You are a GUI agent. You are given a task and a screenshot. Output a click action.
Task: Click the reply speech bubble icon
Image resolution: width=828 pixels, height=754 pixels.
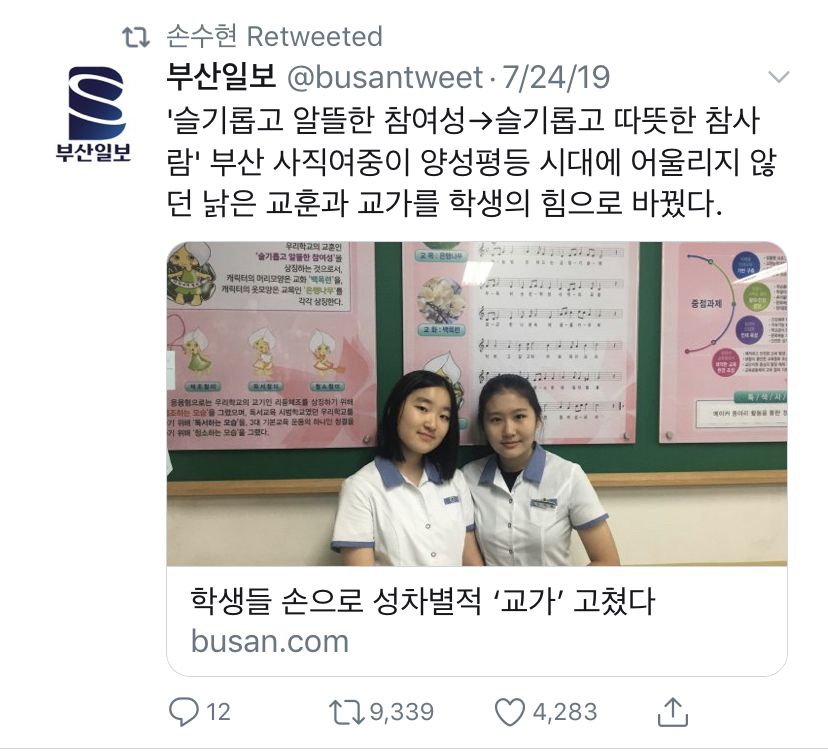[x=184, y=712]
